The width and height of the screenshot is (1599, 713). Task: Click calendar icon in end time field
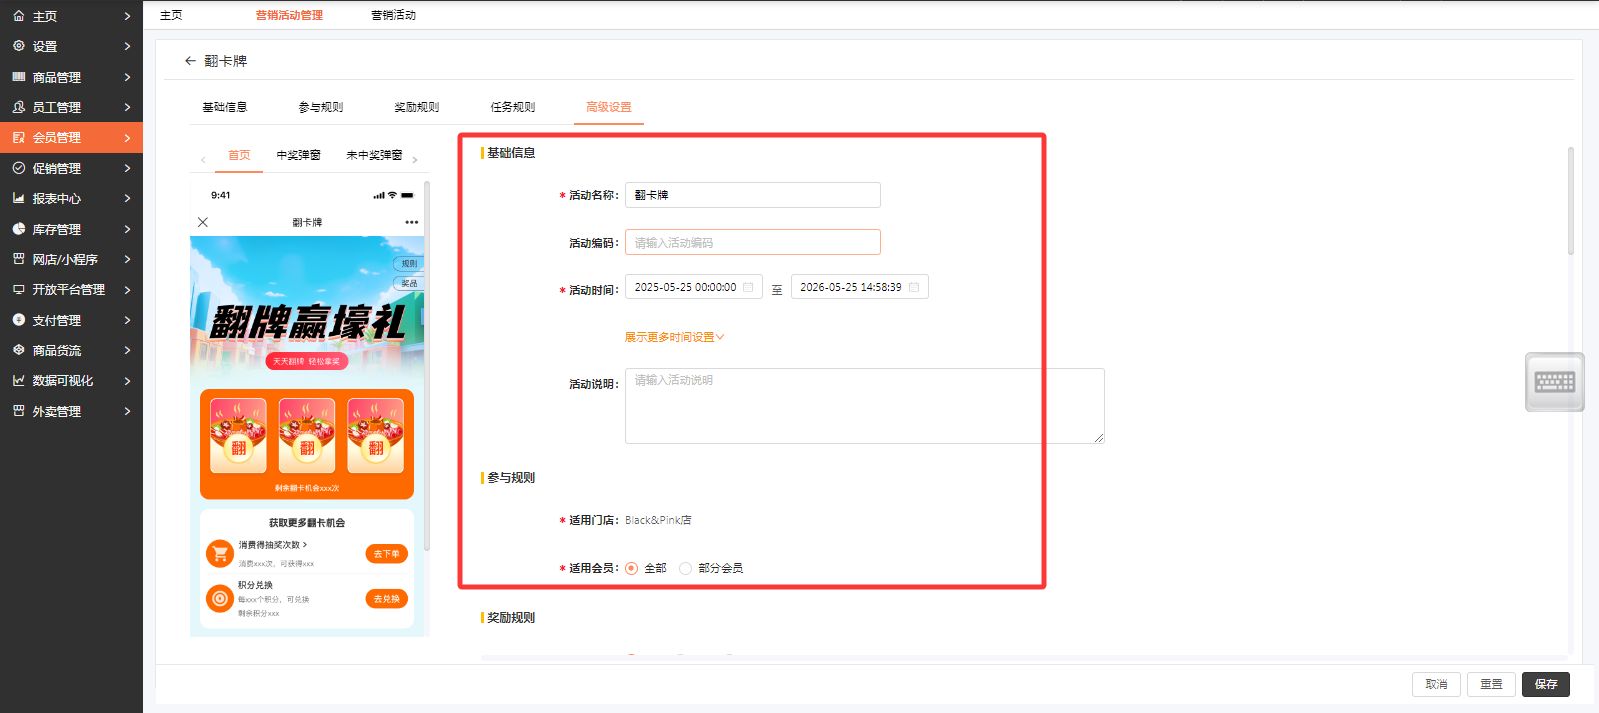click(914, 287)
